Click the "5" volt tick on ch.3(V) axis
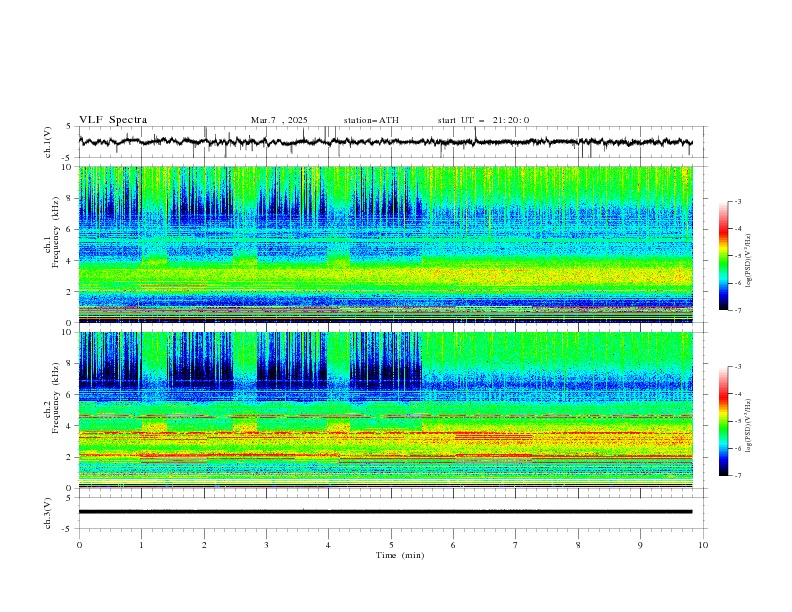The width and height of the screenshot is (792, 612). 69,497
